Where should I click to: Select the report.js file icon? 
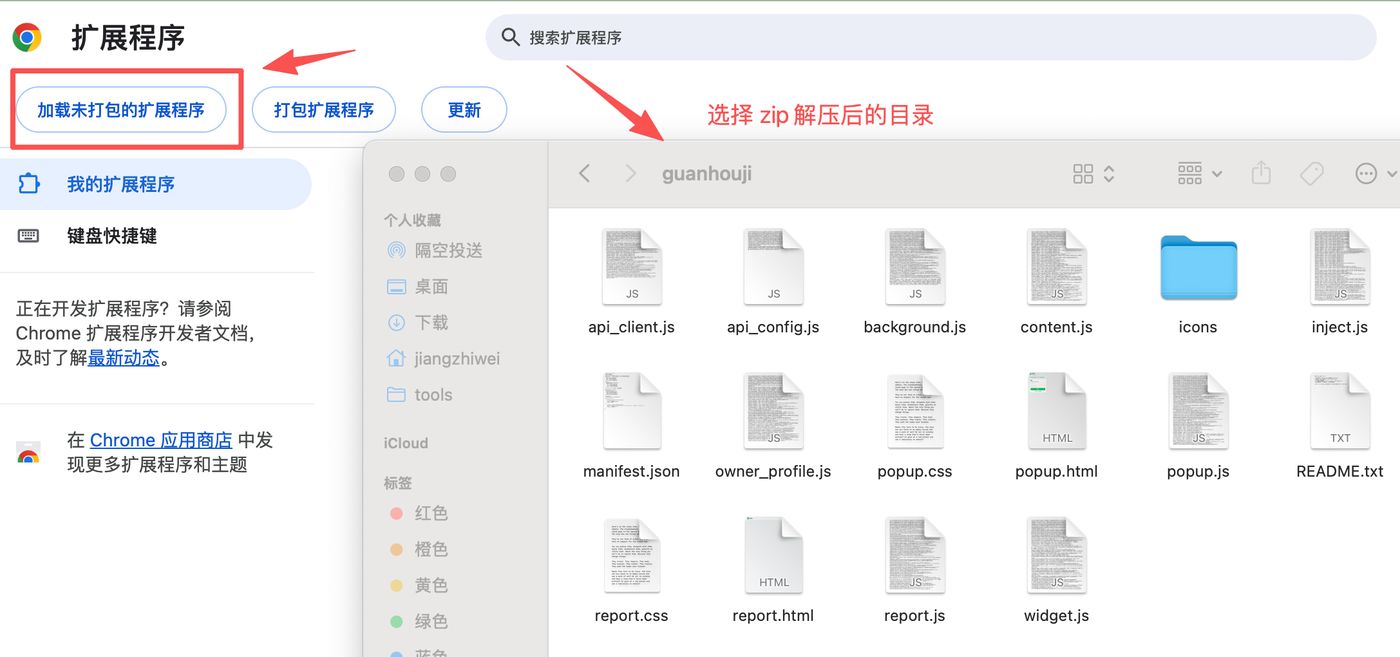[915, 555]
